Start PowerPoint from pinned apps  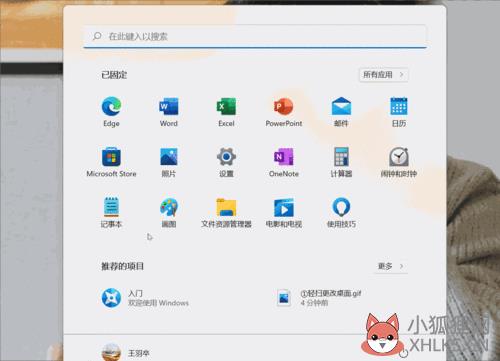[284, 112]
